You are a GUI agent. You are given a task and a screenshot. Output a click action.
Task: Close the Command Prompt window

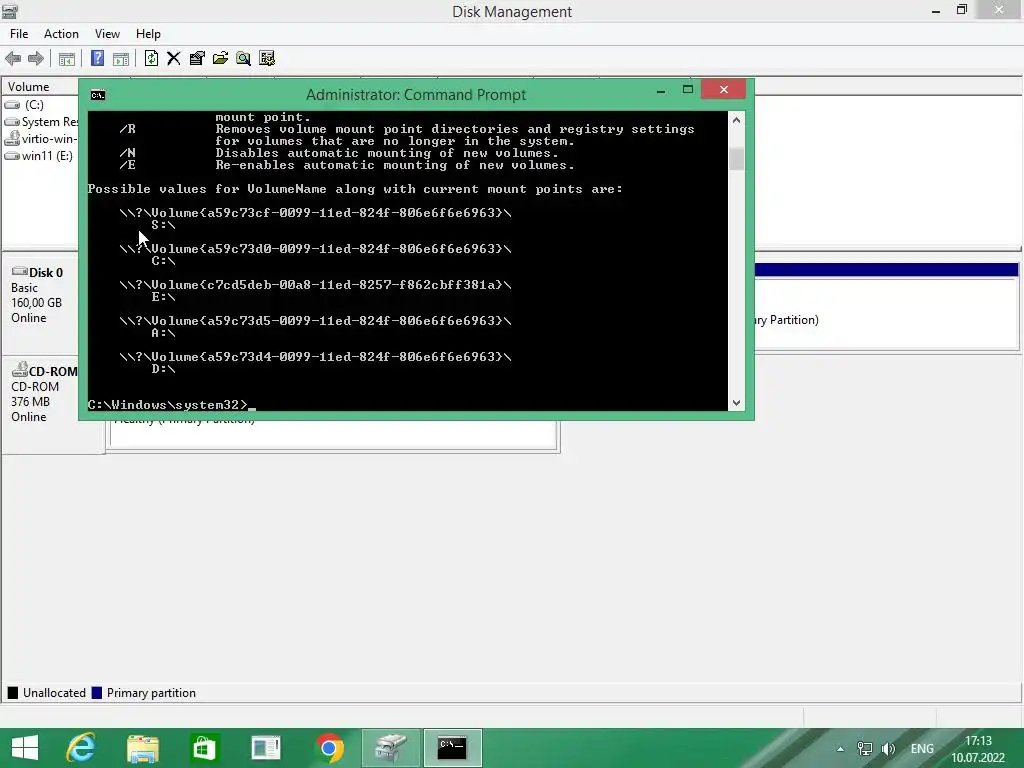point(724,89)
